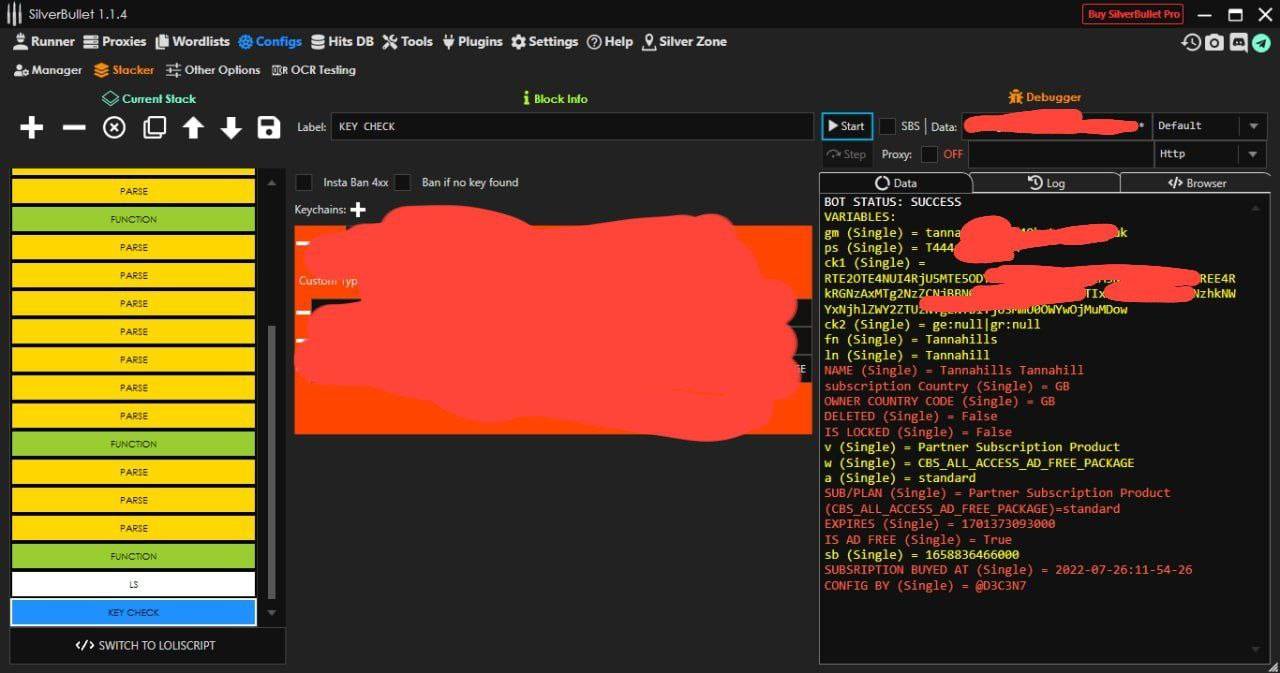
Task: Switch to the Other Options sub-tab
Action: 213,70
